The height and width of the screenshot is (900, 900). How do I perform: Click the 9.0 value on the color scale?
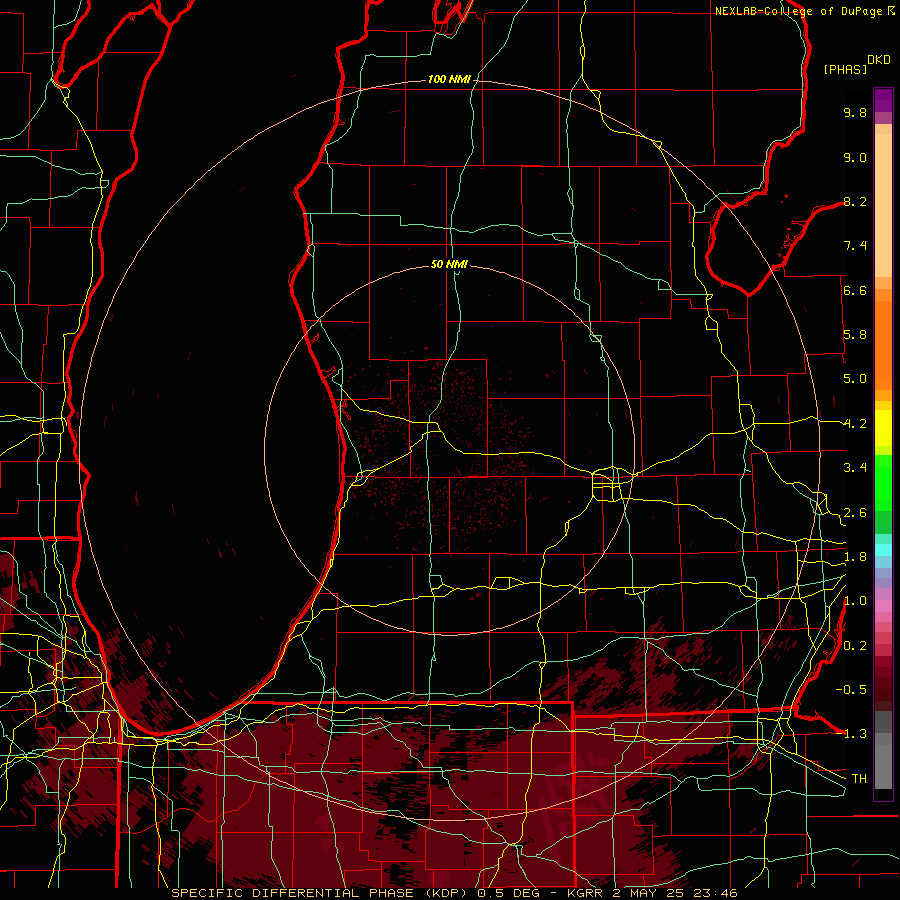click(855, 157)
